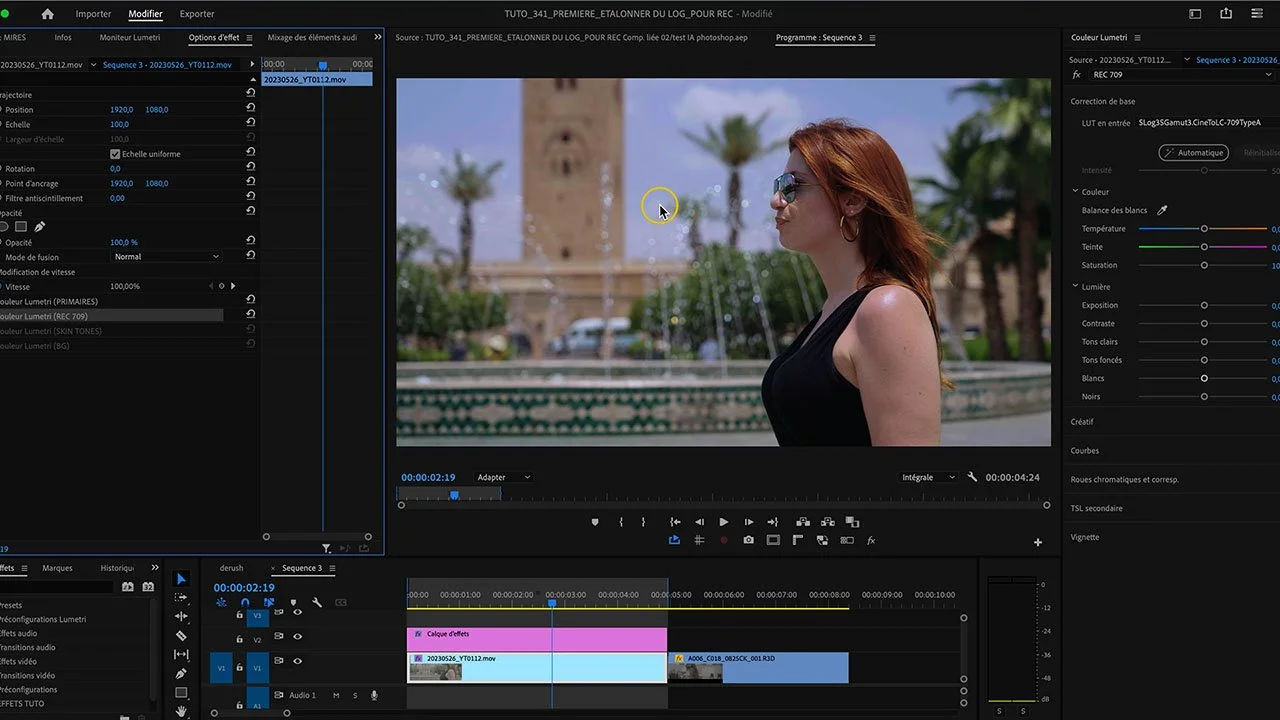Select the Hand tool
Image resolution: width=1280 pixels, height=720 pixels.
tap(181, 711)
